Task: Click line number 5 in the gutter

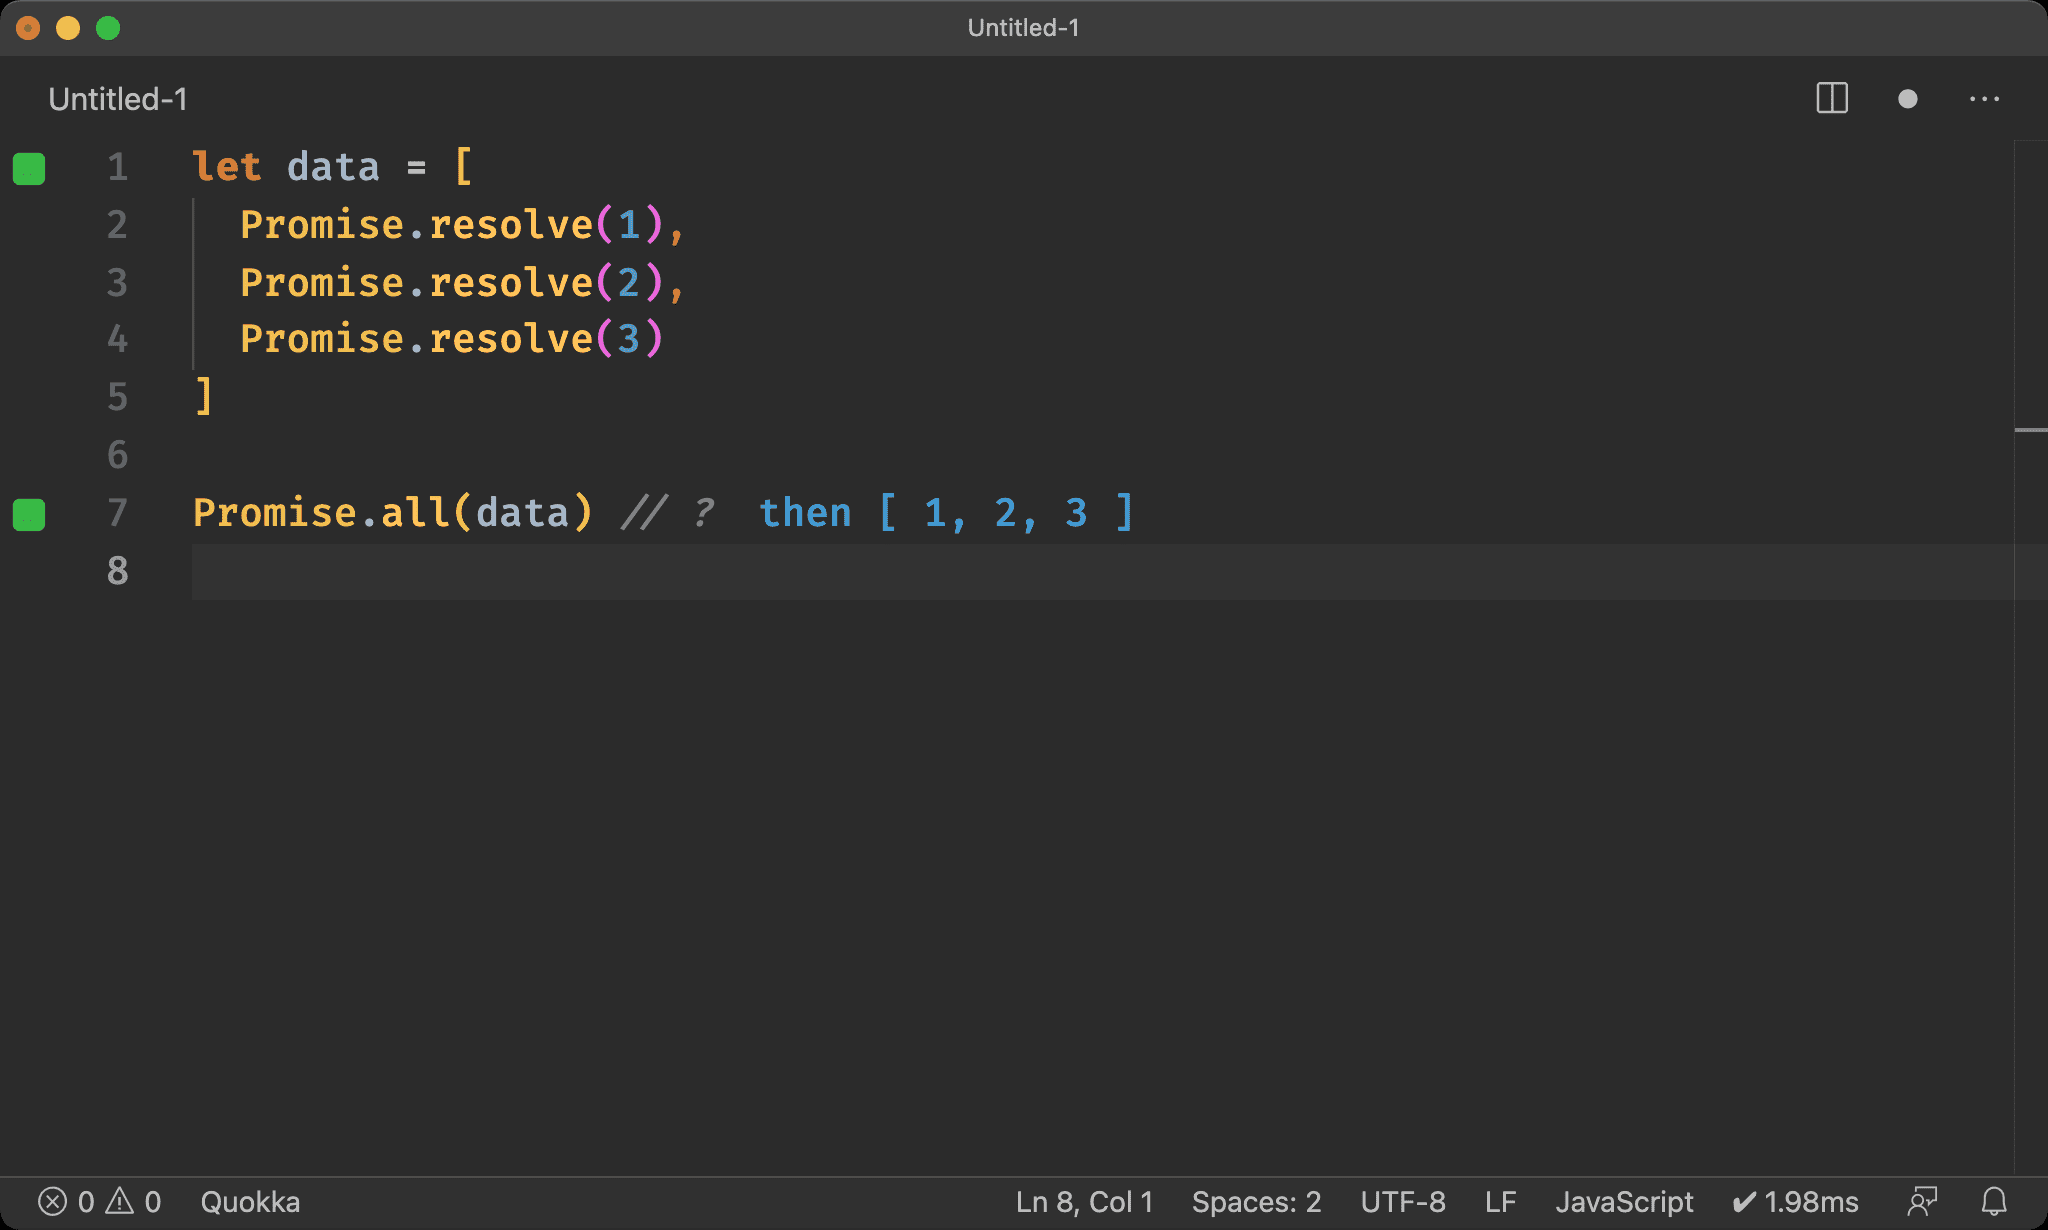Action: (x=117, y=397)
